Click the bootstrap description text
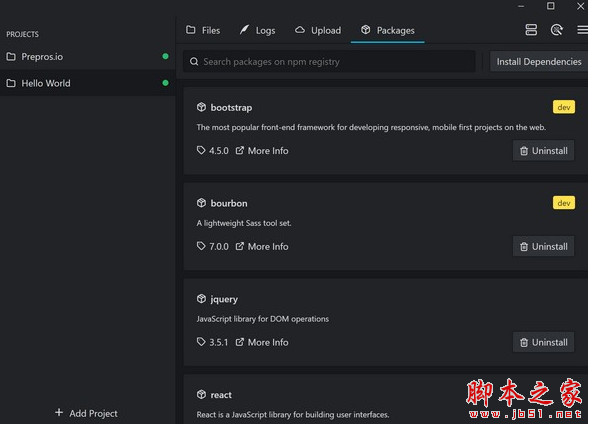This screenshot has width=593, height=425. pyautogui.click(x=371, y=127)
